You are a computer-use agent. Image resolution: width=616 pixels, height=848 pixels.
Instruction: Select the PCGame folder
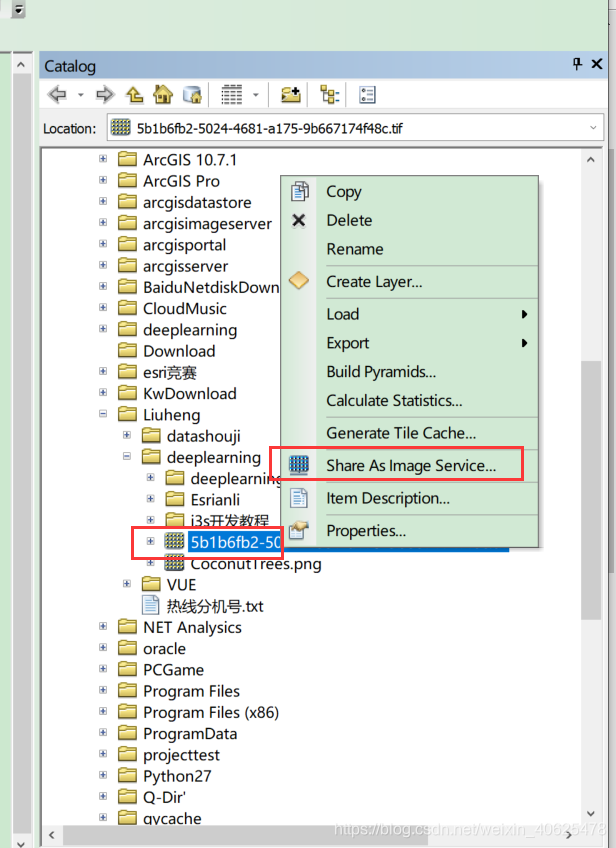[x=173, y=670]
